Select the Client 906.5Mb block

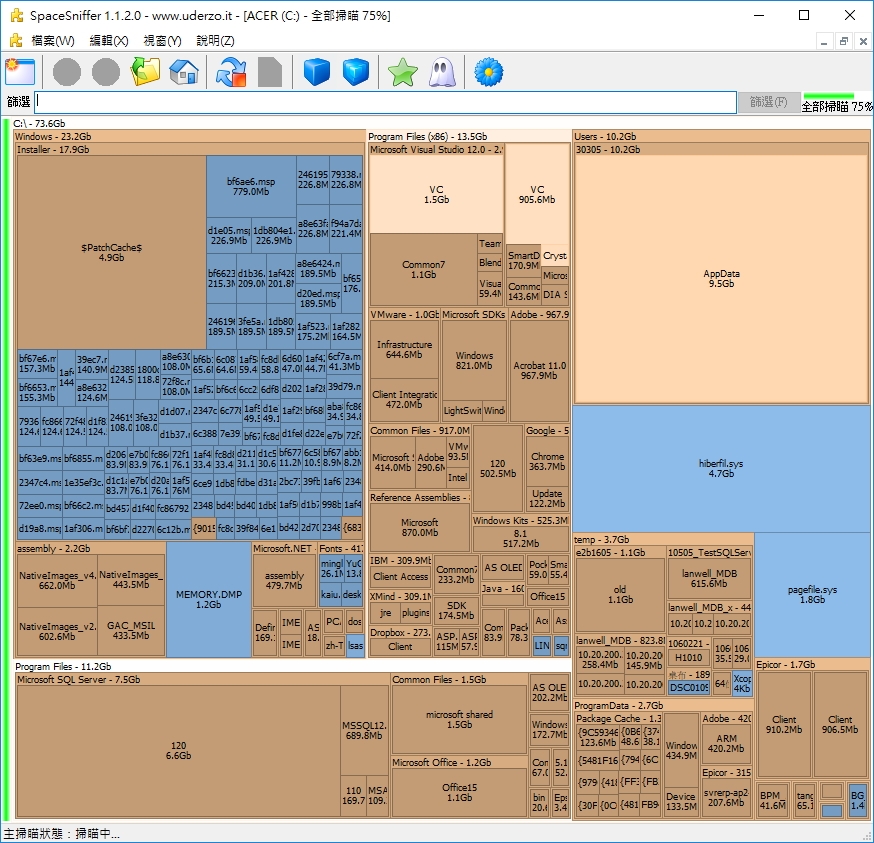840,724
